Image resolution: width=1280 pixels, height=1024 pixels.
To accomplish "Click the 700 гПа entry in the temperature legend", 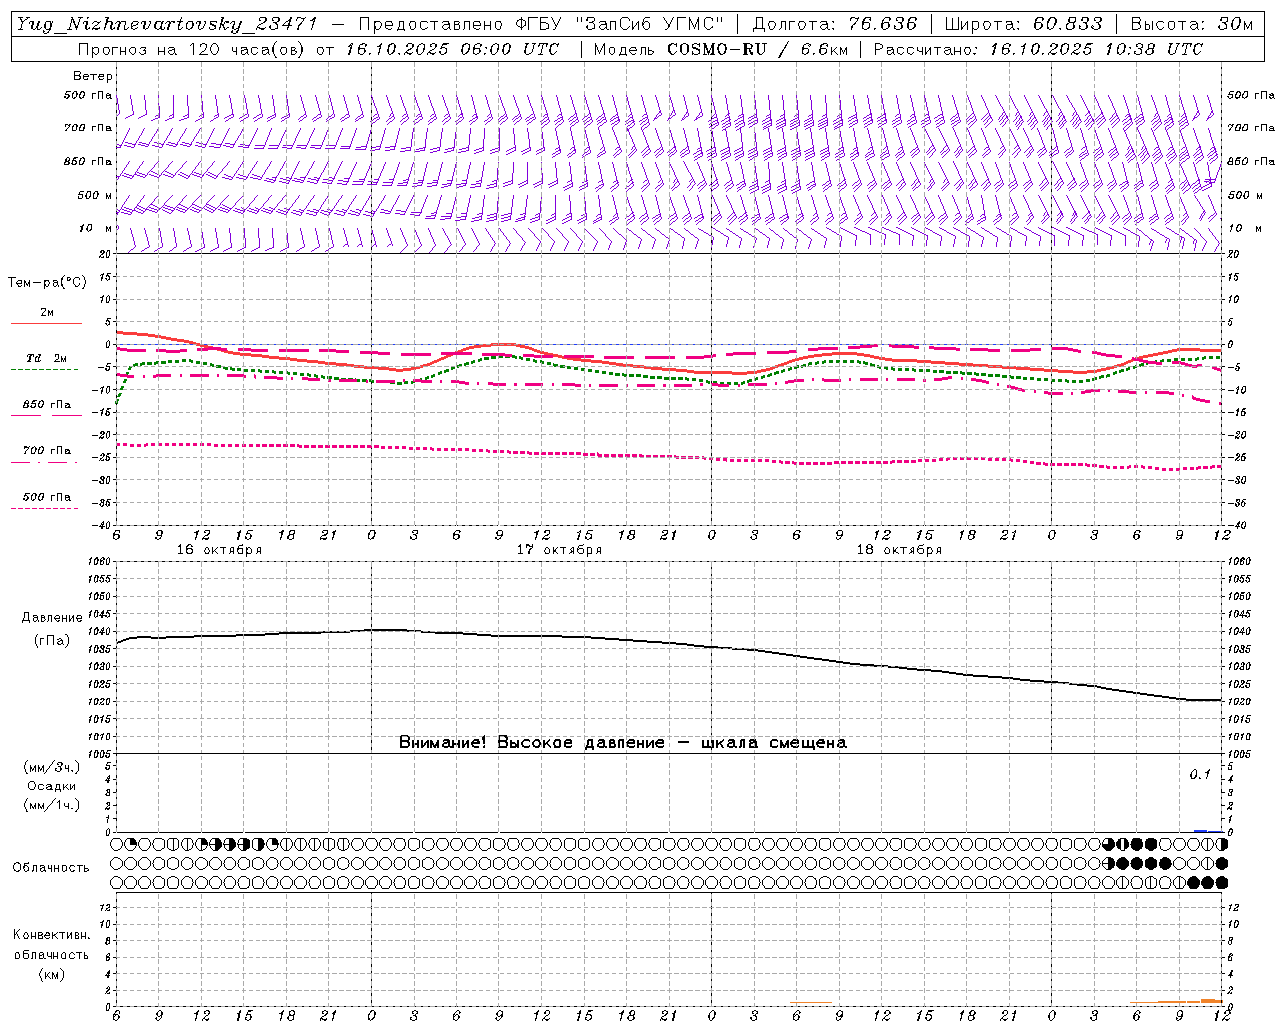I will coord(47,451).
